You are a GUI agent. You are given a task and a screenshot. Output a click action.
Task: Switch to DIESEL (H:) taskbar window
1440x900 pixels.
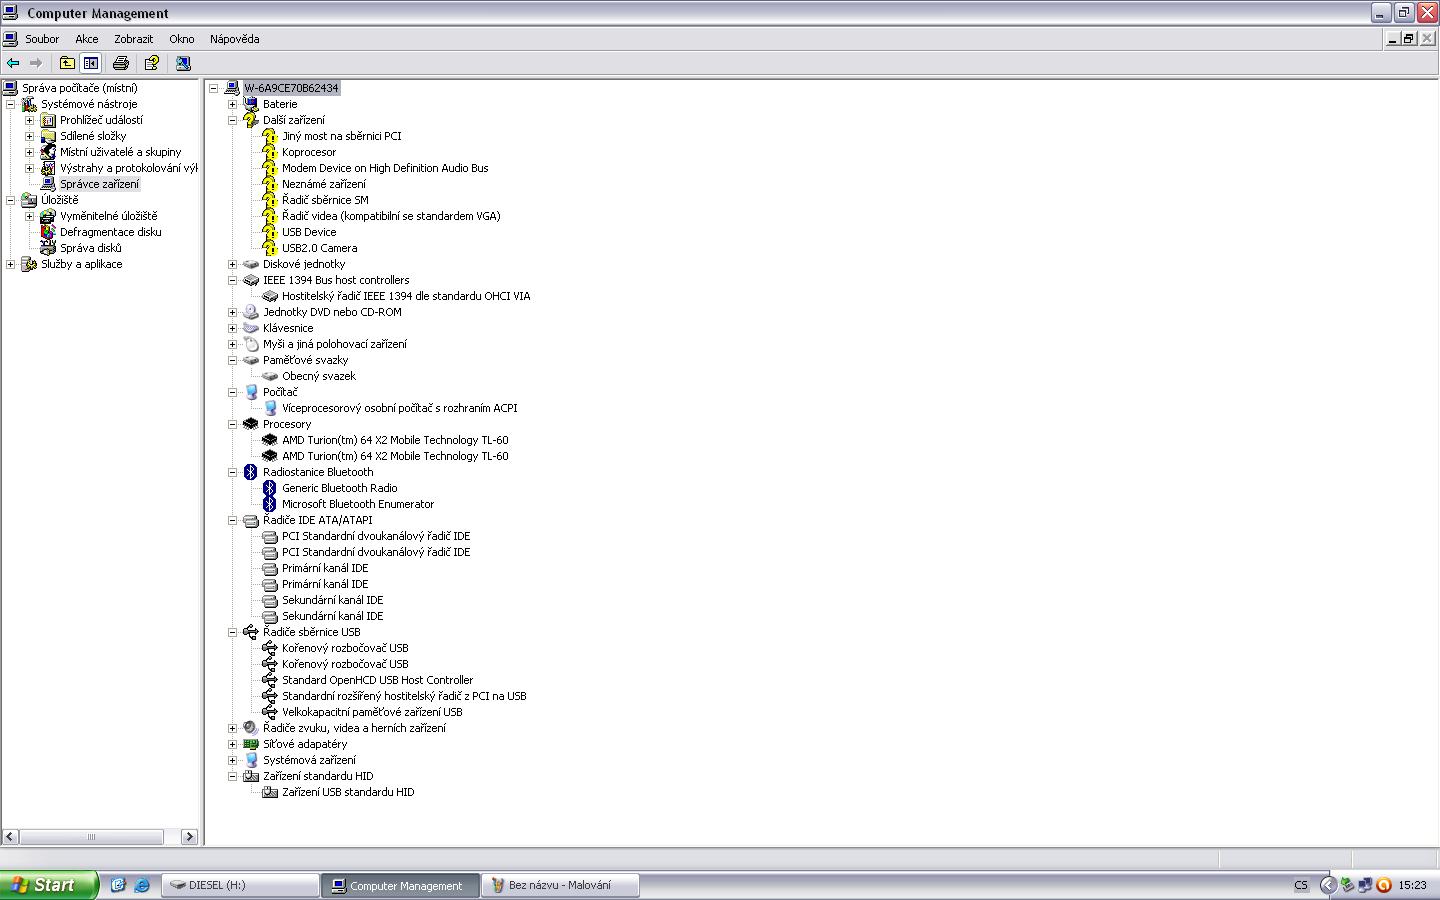click(240, 885)
